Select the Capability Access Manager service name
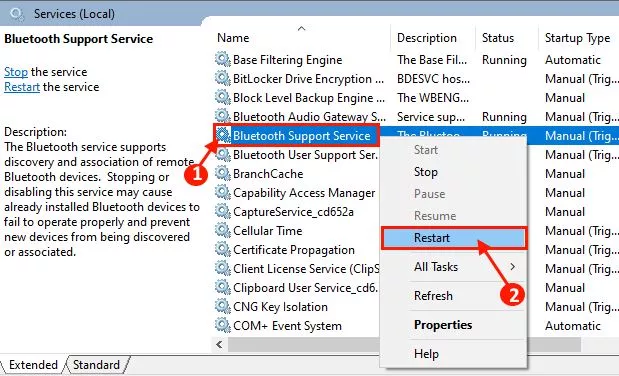619x376 pixels. pyautogui.click(x=304, y=193)
